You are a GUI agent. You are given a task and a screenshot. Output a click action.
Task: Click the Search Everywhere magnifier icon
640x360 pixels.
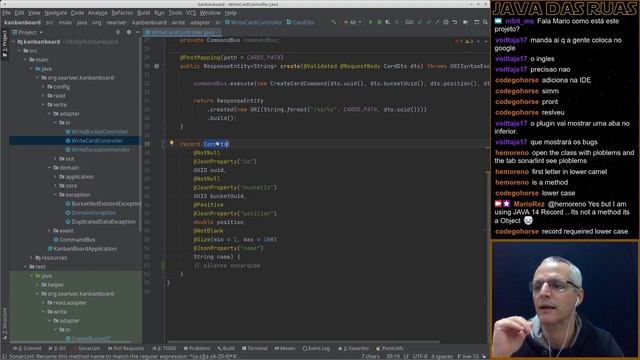[x=485, y=22]
